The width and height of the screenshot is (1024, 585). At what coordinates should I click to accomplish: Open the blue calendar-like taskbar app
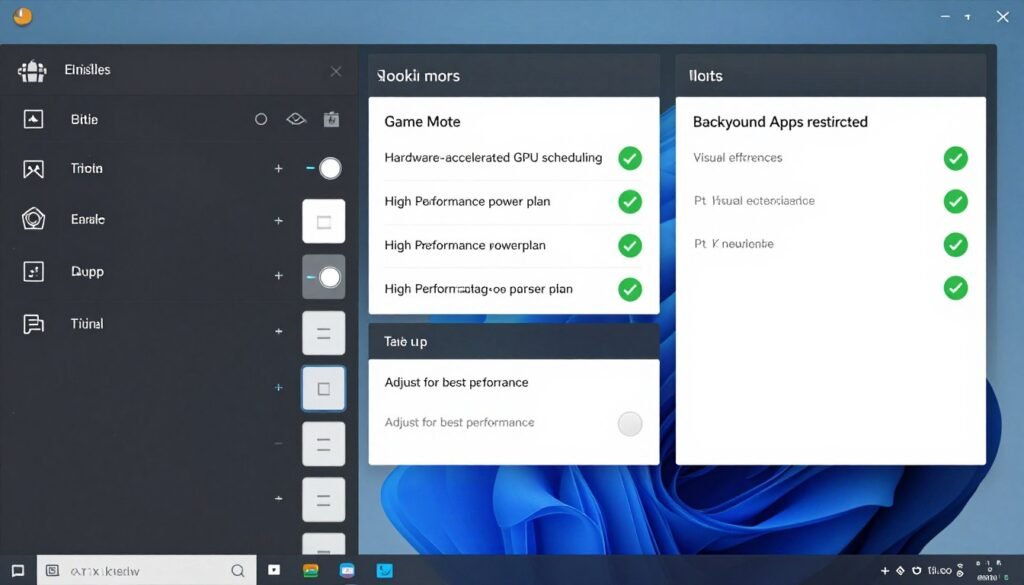(347, 571)
